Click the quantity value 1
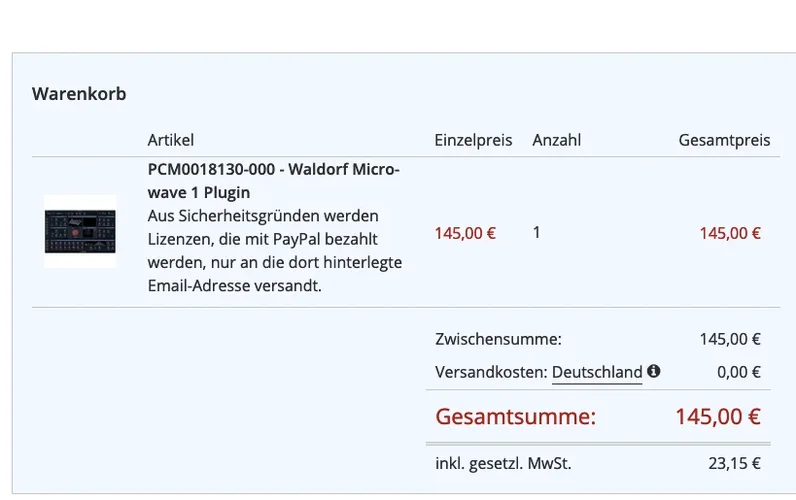The width and height of the screenshot is (796, 500). 537,232
